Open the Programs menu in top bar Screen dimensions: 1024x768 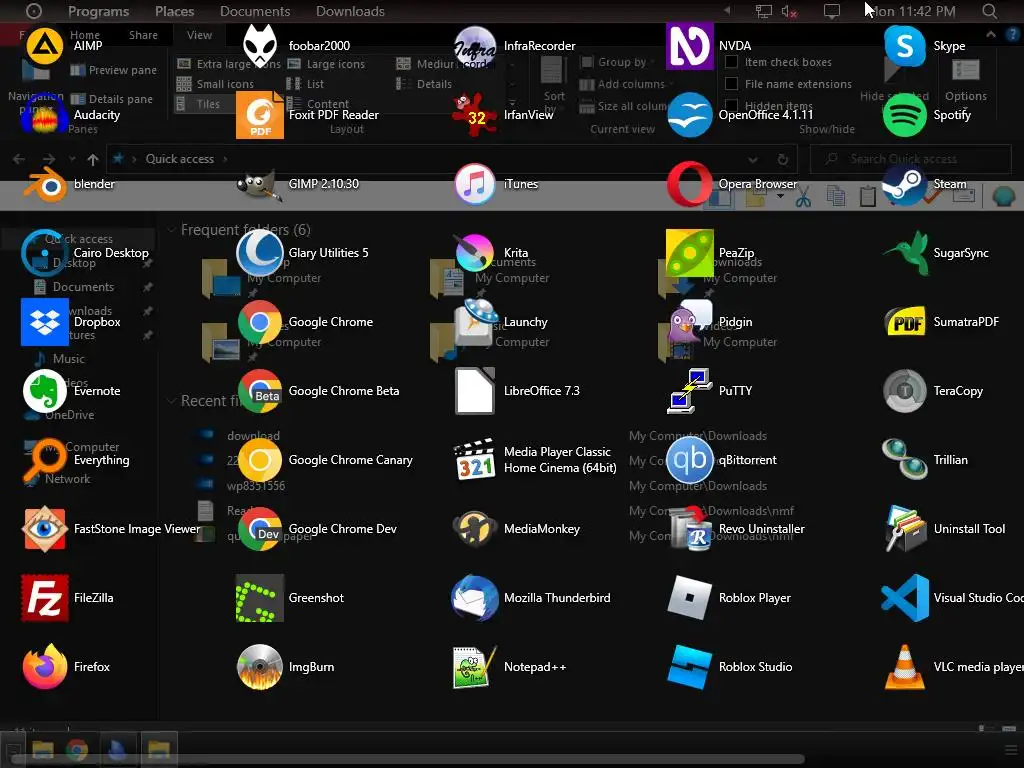click(99, 11)
